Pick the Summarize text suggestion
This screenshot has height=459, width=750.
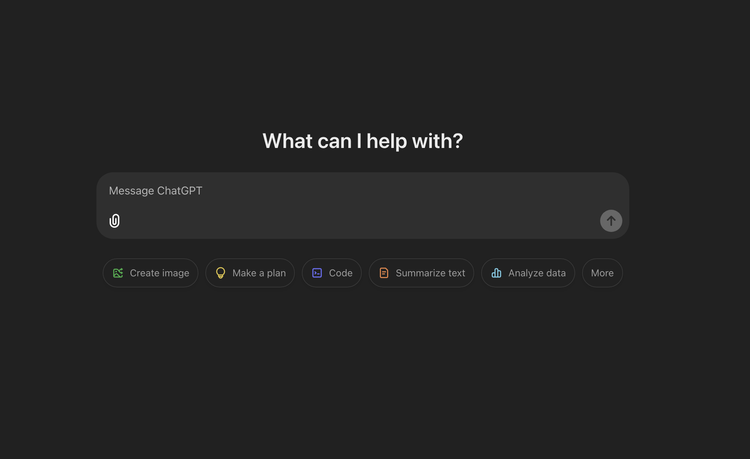[x=421, y=273]
